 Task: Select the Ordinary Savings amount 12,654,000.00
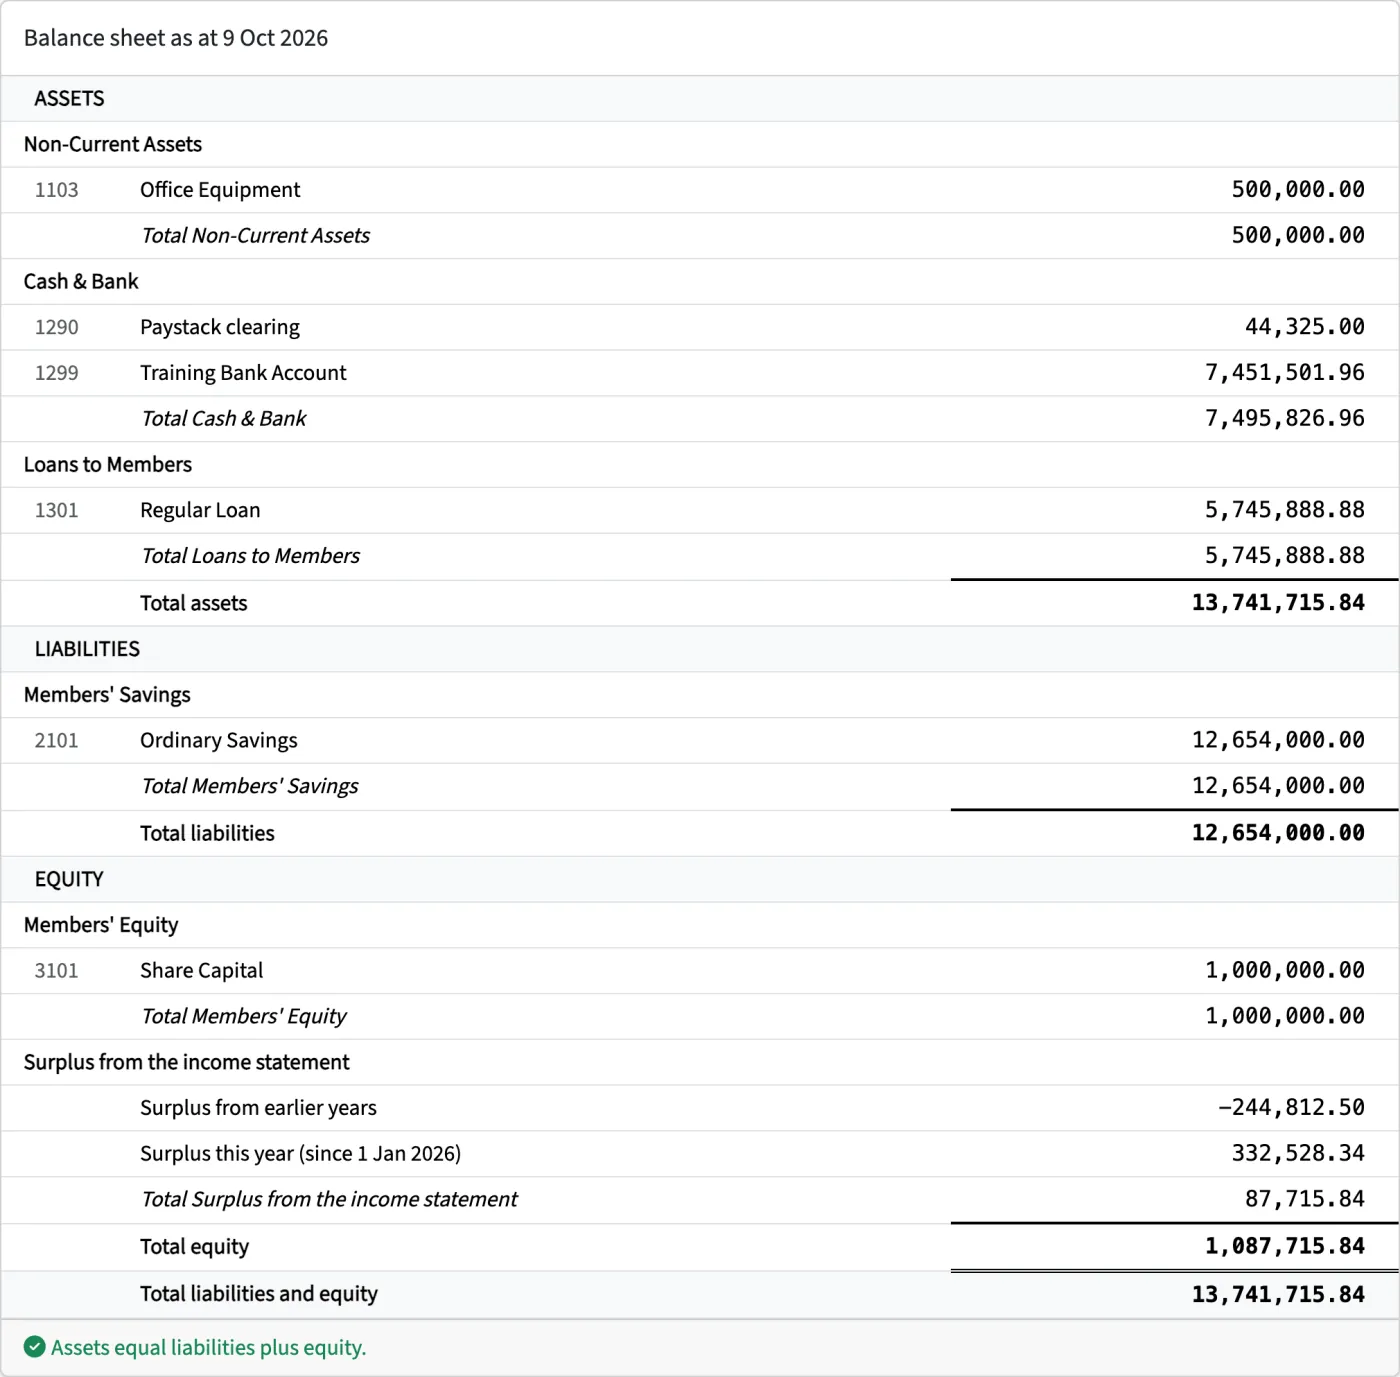pos(1278,739)
